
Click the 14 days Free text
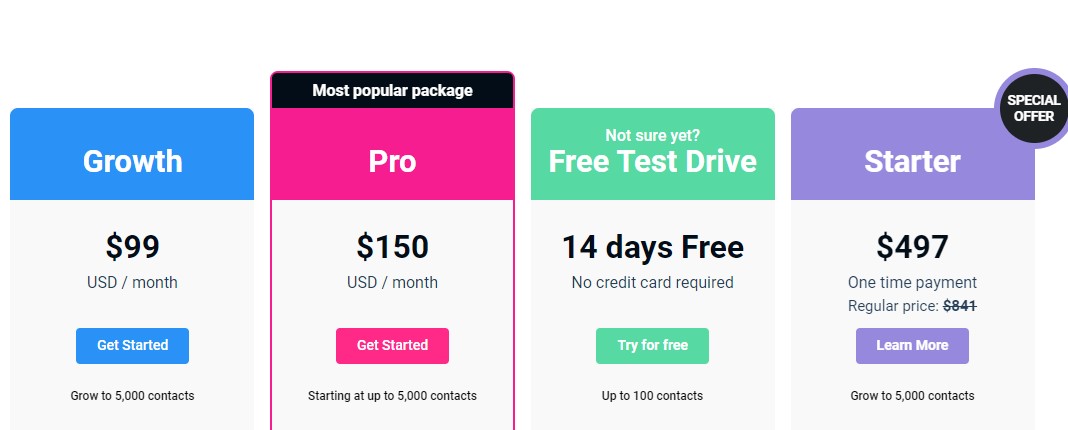tap(653, 247)
